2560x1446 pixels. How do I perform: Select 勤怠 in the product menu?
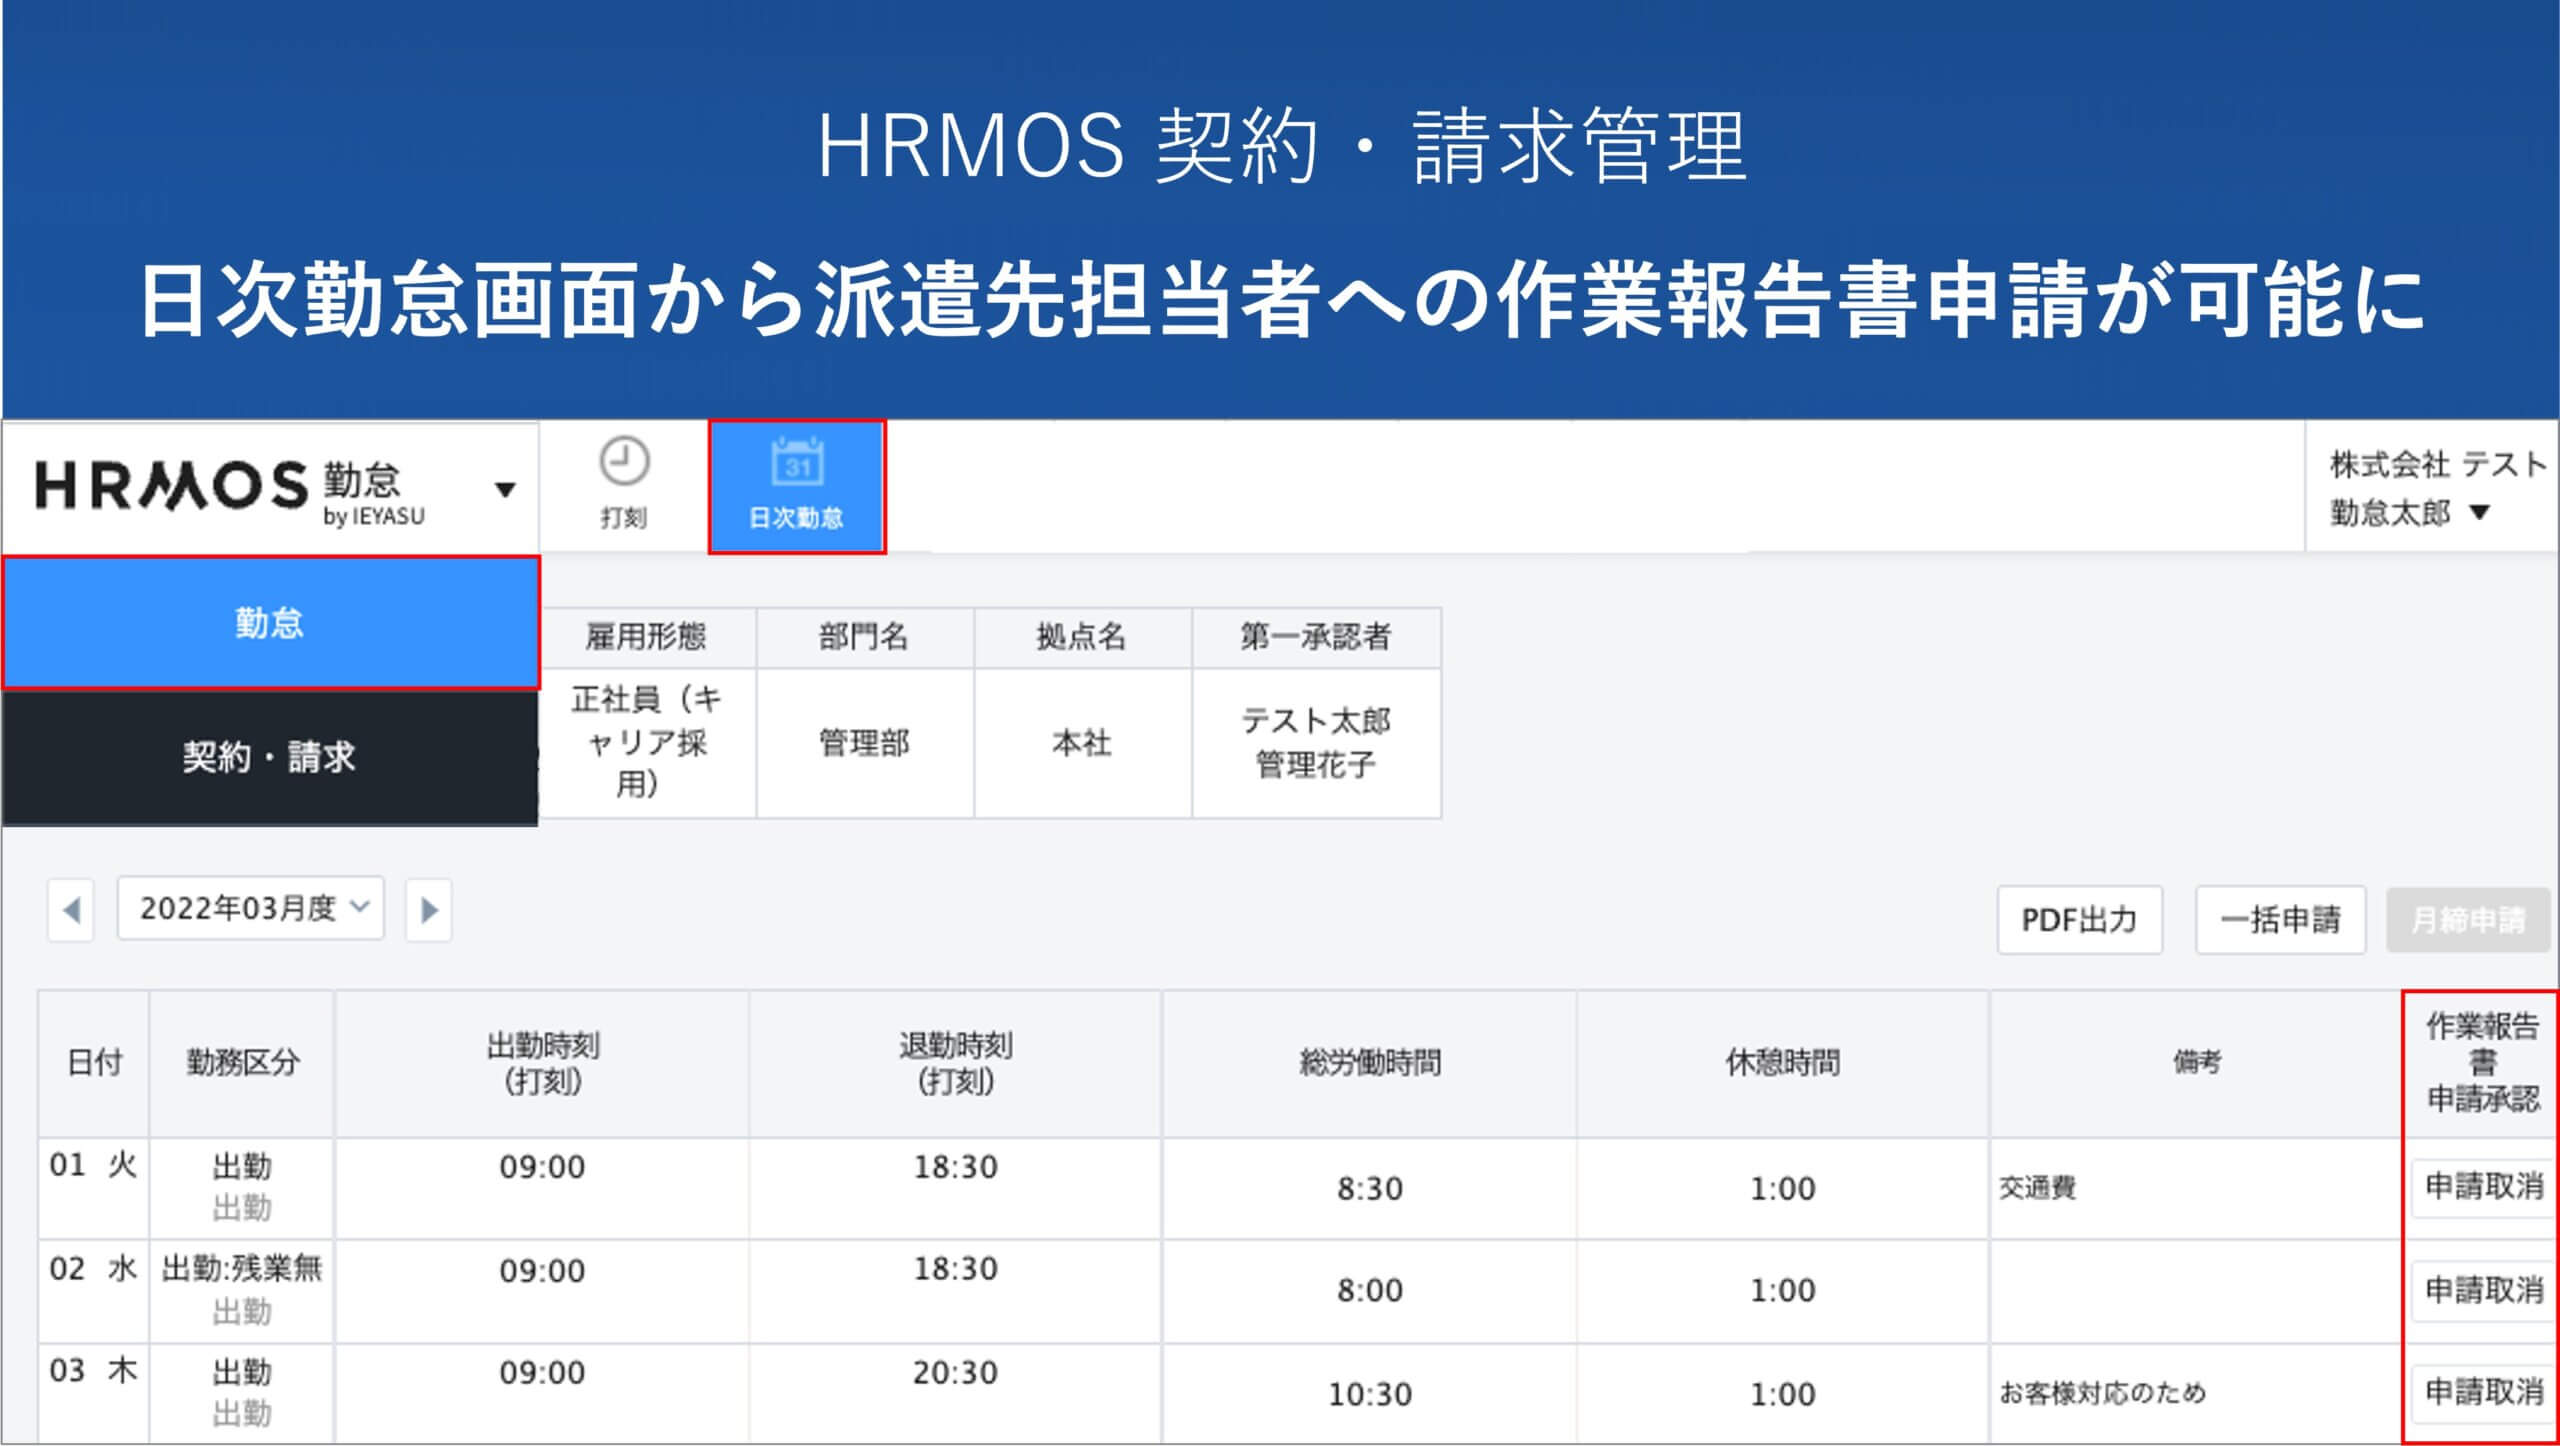(270, 623)
